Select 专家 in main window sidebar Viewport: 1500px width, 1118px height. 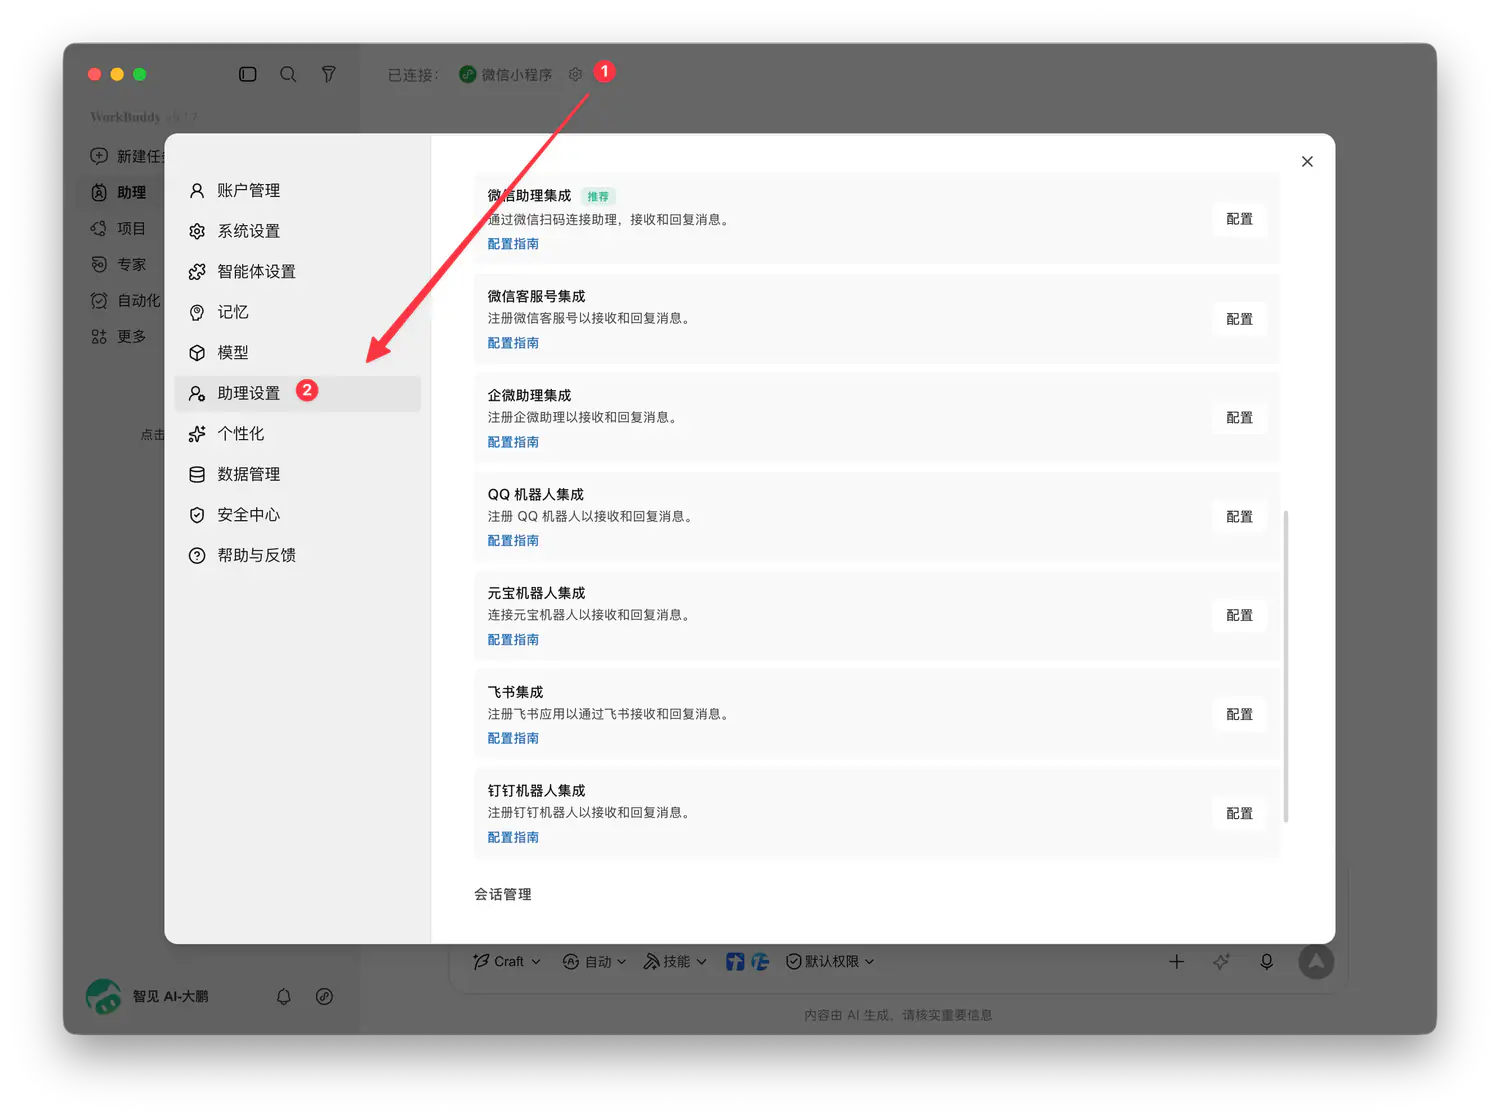pos(119,264)
